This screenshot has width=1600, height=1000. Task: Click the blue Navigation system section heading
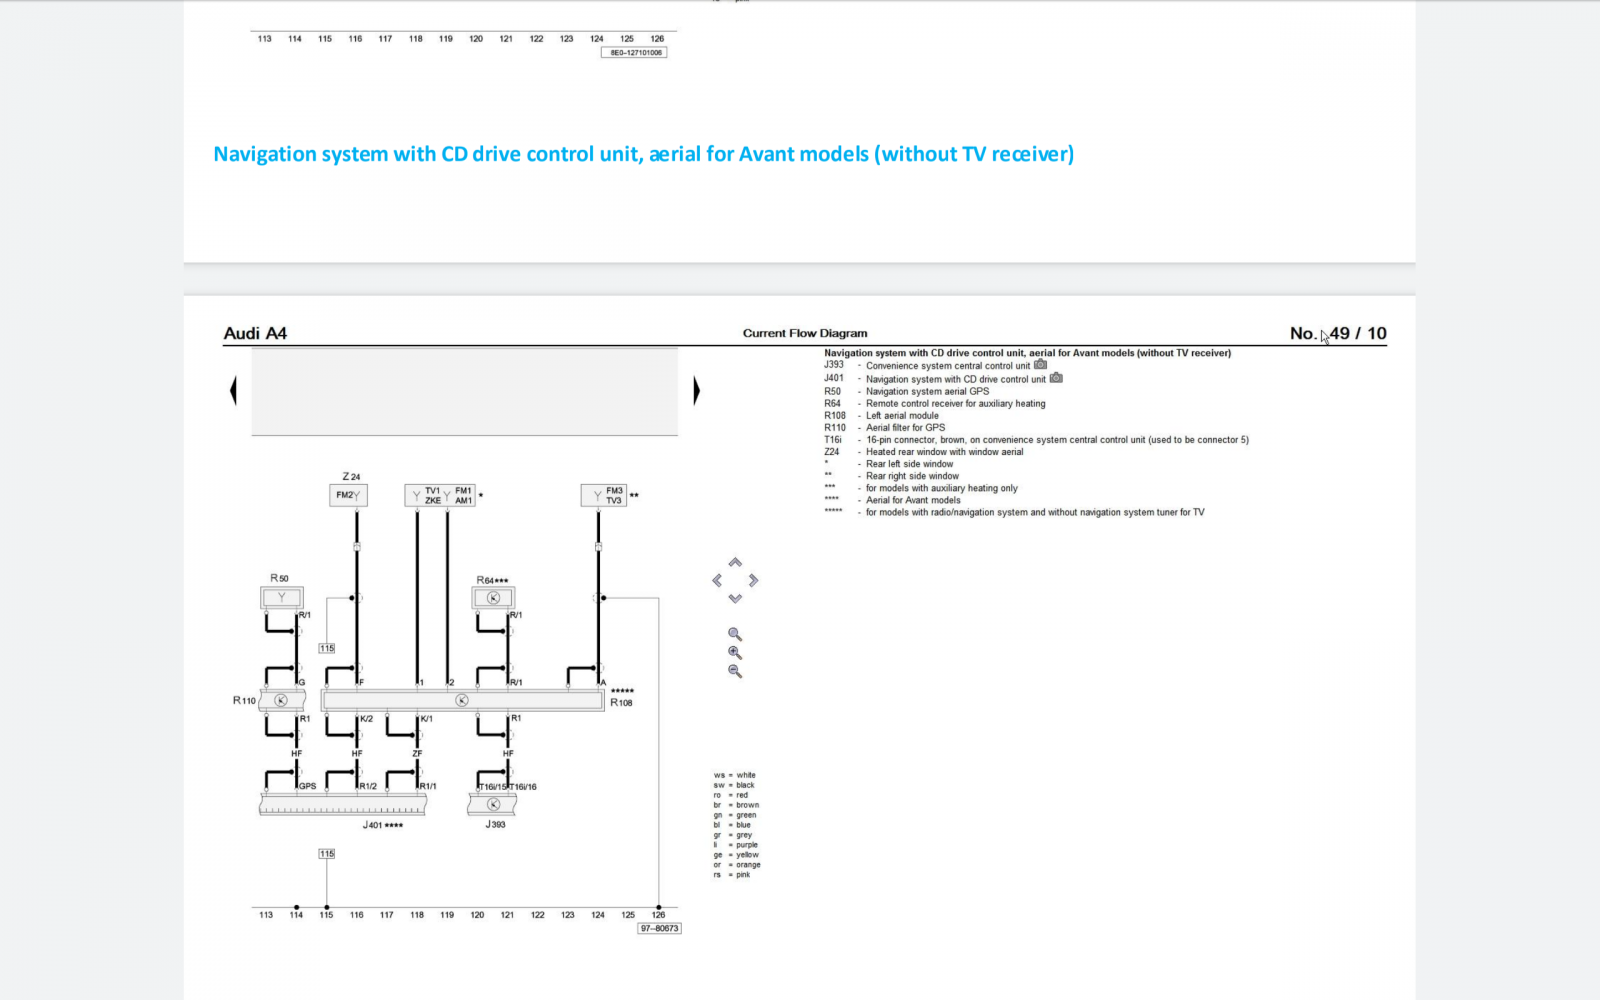point(644,154)
